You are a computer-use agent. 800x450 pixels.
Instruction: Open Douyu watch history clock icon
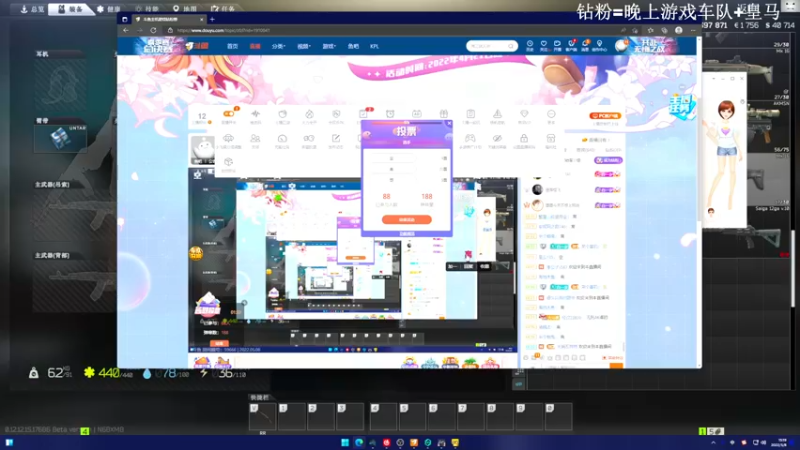pos(530,45)
